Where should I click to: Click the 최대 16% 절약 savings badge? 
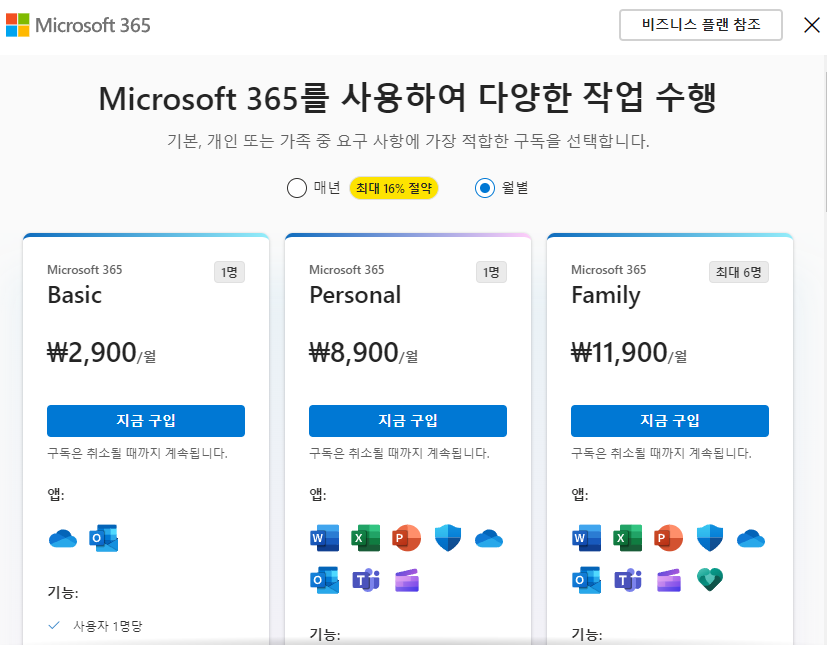(393, 188)
